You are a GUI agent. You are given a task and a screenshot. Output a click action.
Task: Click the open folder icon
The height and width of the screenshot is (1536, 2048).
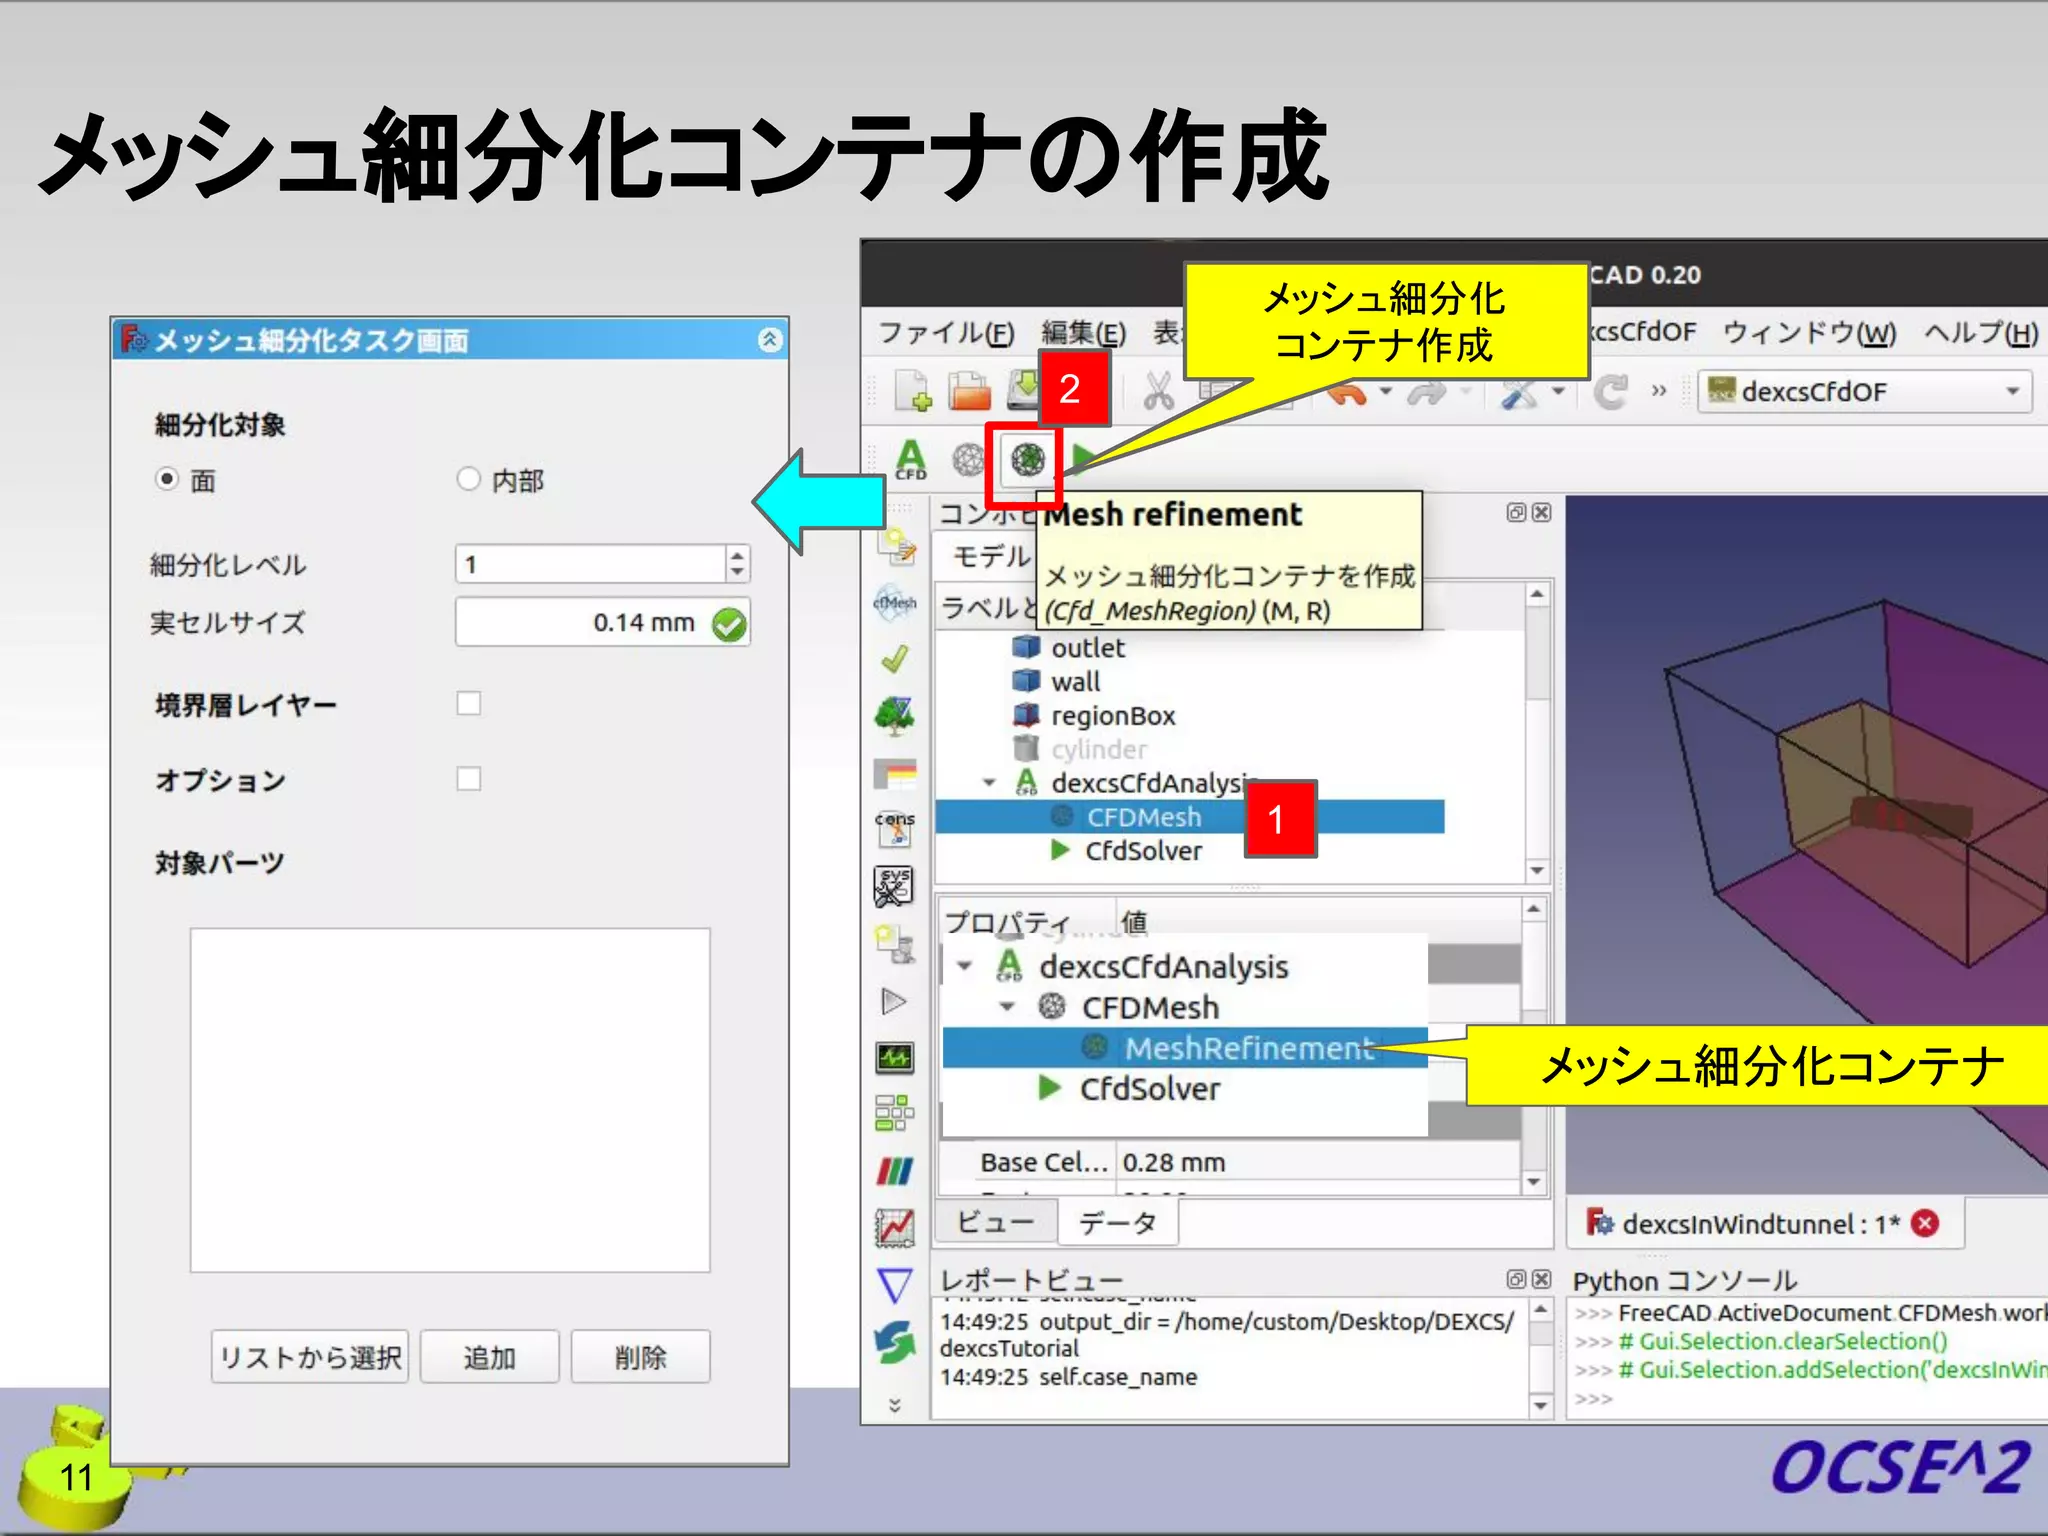[968, 391]
